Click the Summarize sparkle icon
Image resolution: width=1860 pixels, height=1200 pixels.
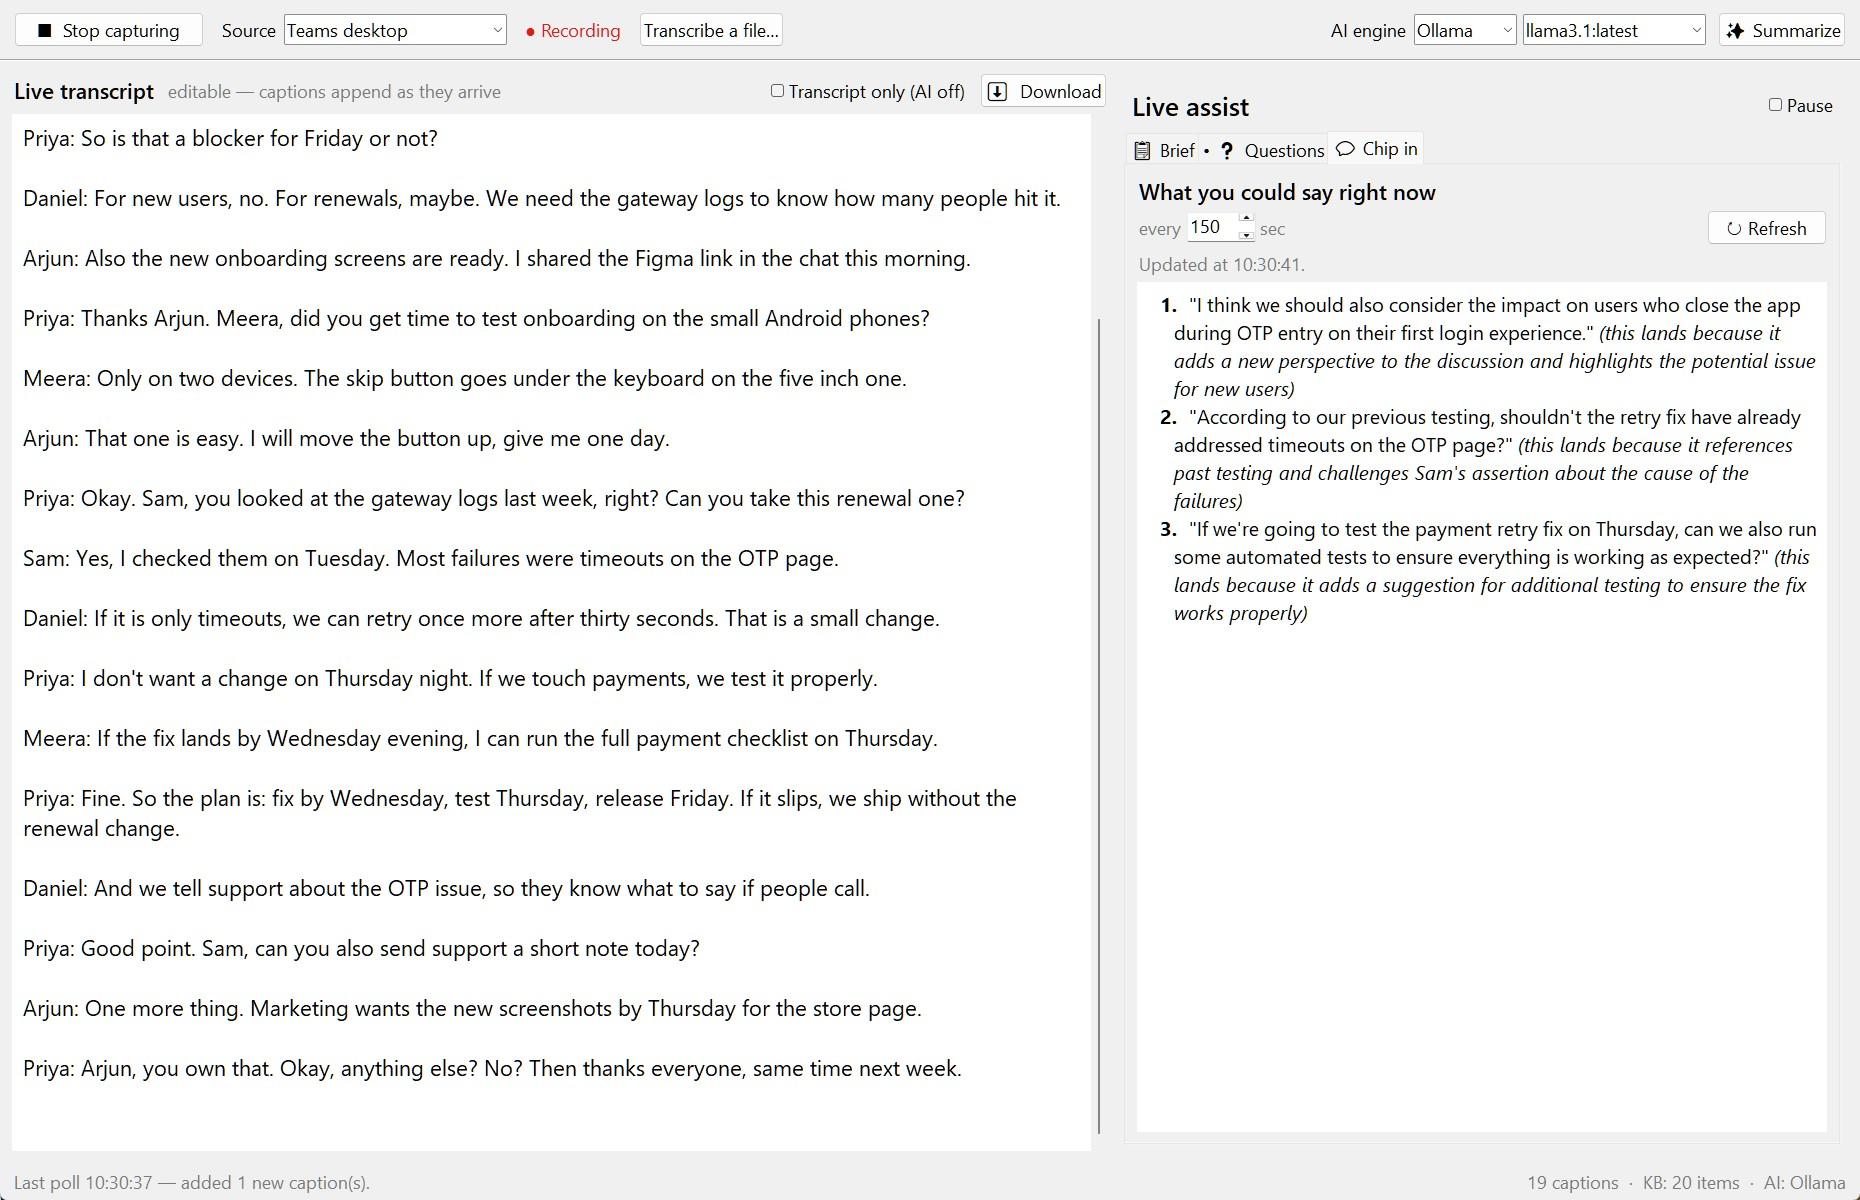click(x=1736, y=30)
